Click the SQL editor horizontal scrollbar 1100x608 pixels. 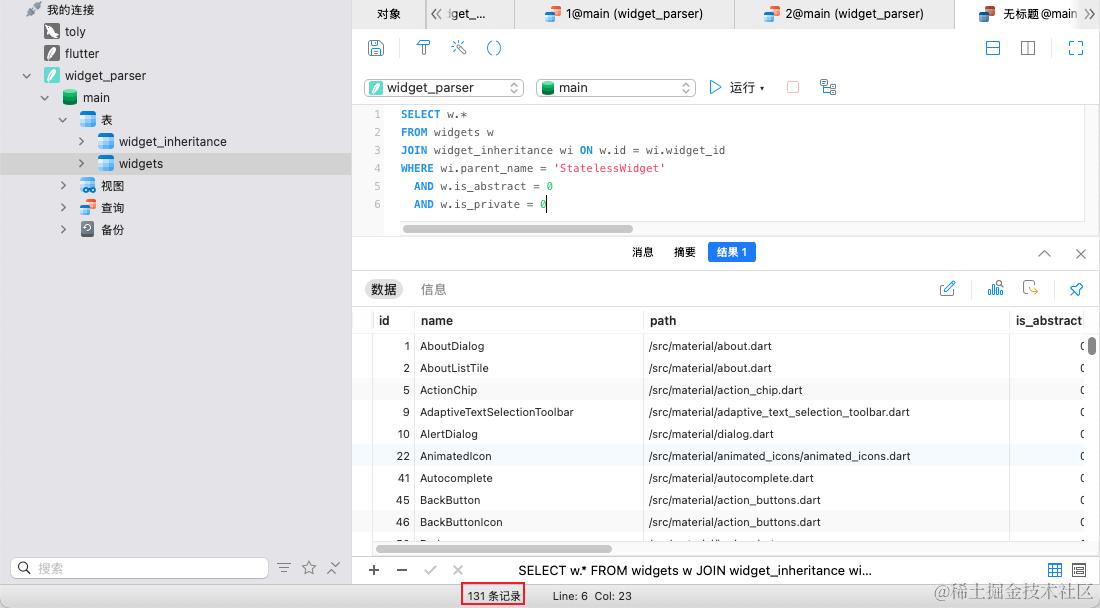[x=518, y=229]
